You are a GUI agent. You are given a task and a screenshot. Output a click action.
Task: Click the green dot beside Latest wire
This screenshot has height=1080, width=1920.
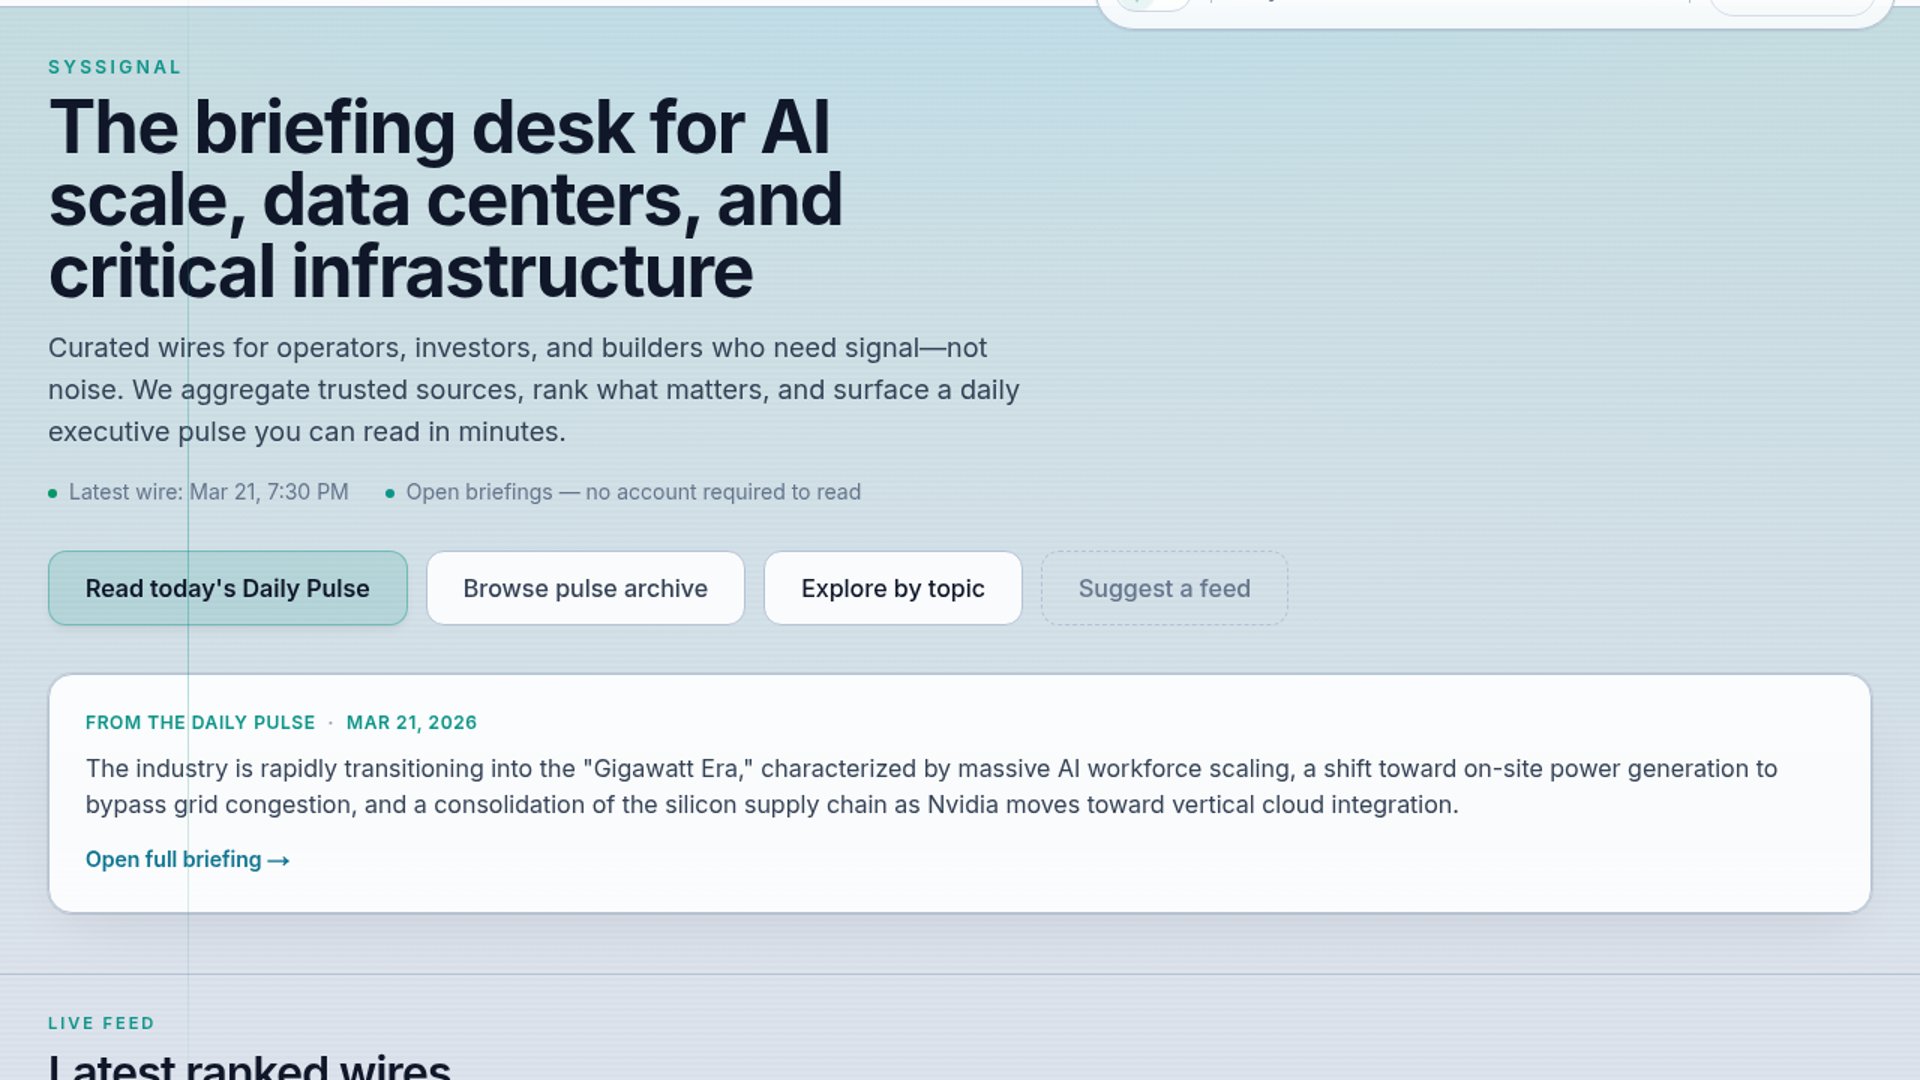[x=53, y=493]
